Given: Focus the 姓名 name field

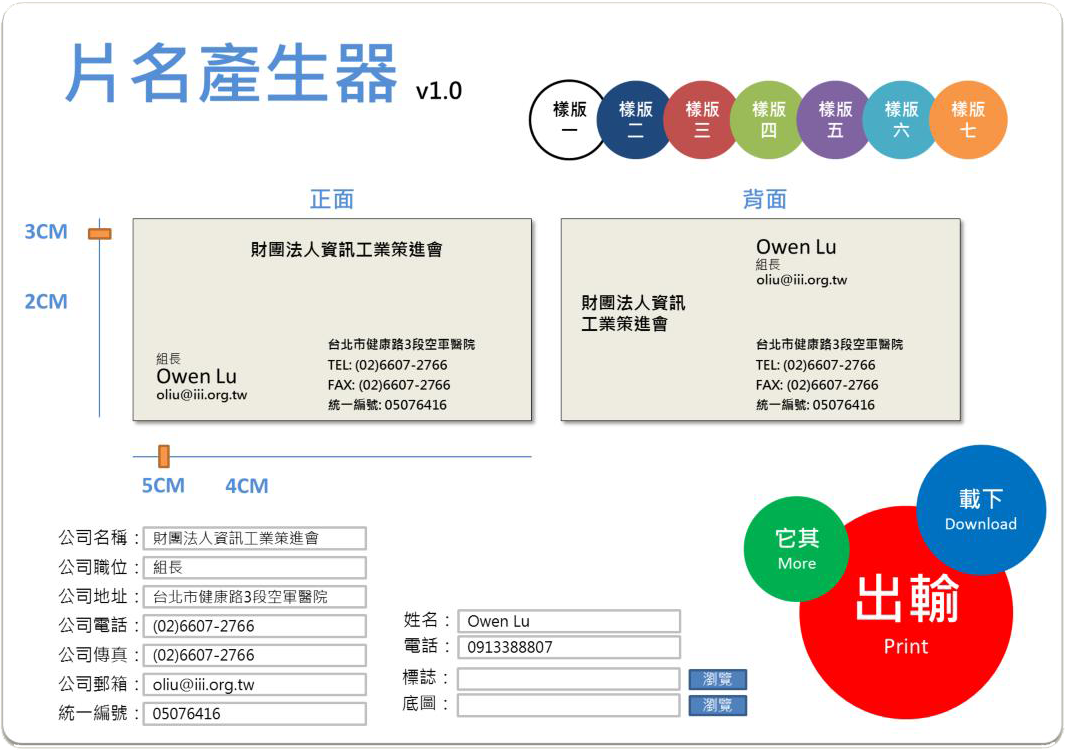Looking at the screenshot, I should pos(568,621).
